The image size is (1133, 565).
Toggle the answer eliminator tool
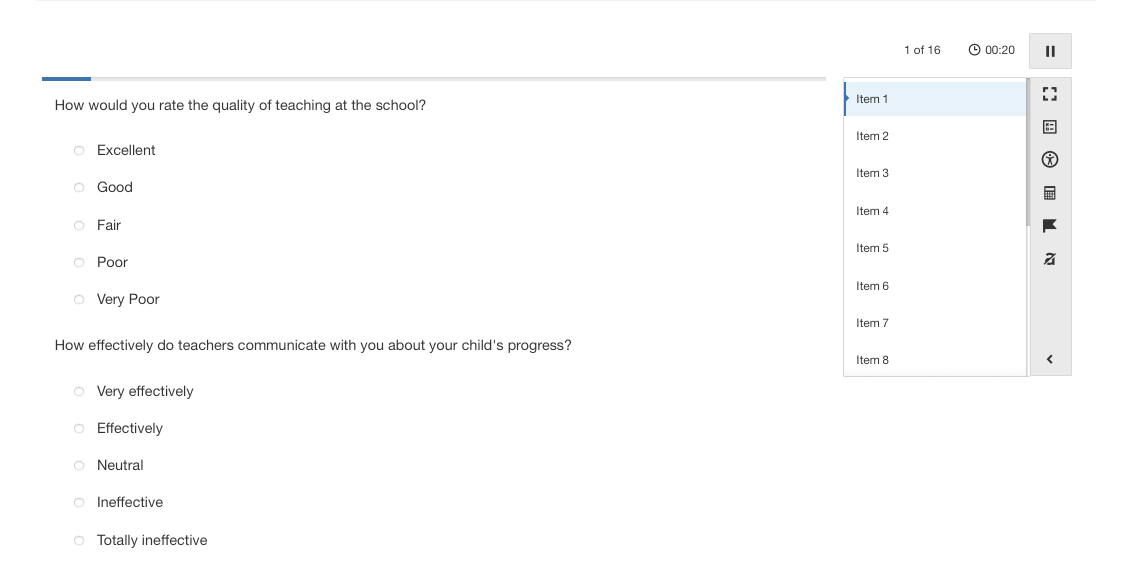[1050, 259]
